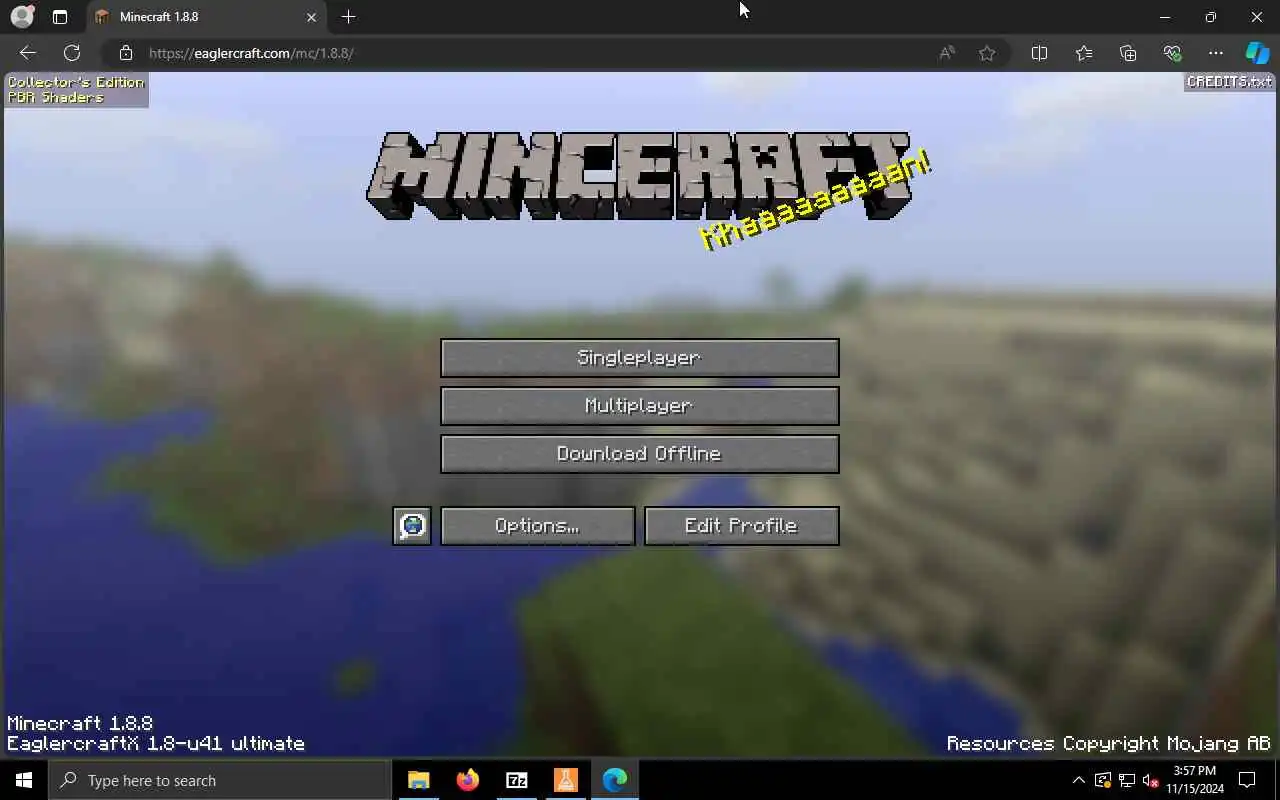
Task: Click the address bar URL field
Action: (530, 53)
